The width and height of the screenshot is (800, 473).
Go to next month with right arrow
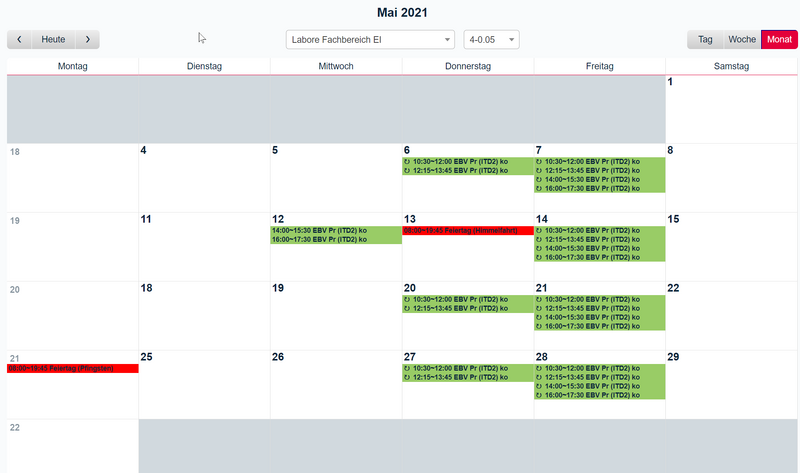click(x=88, y=39)
